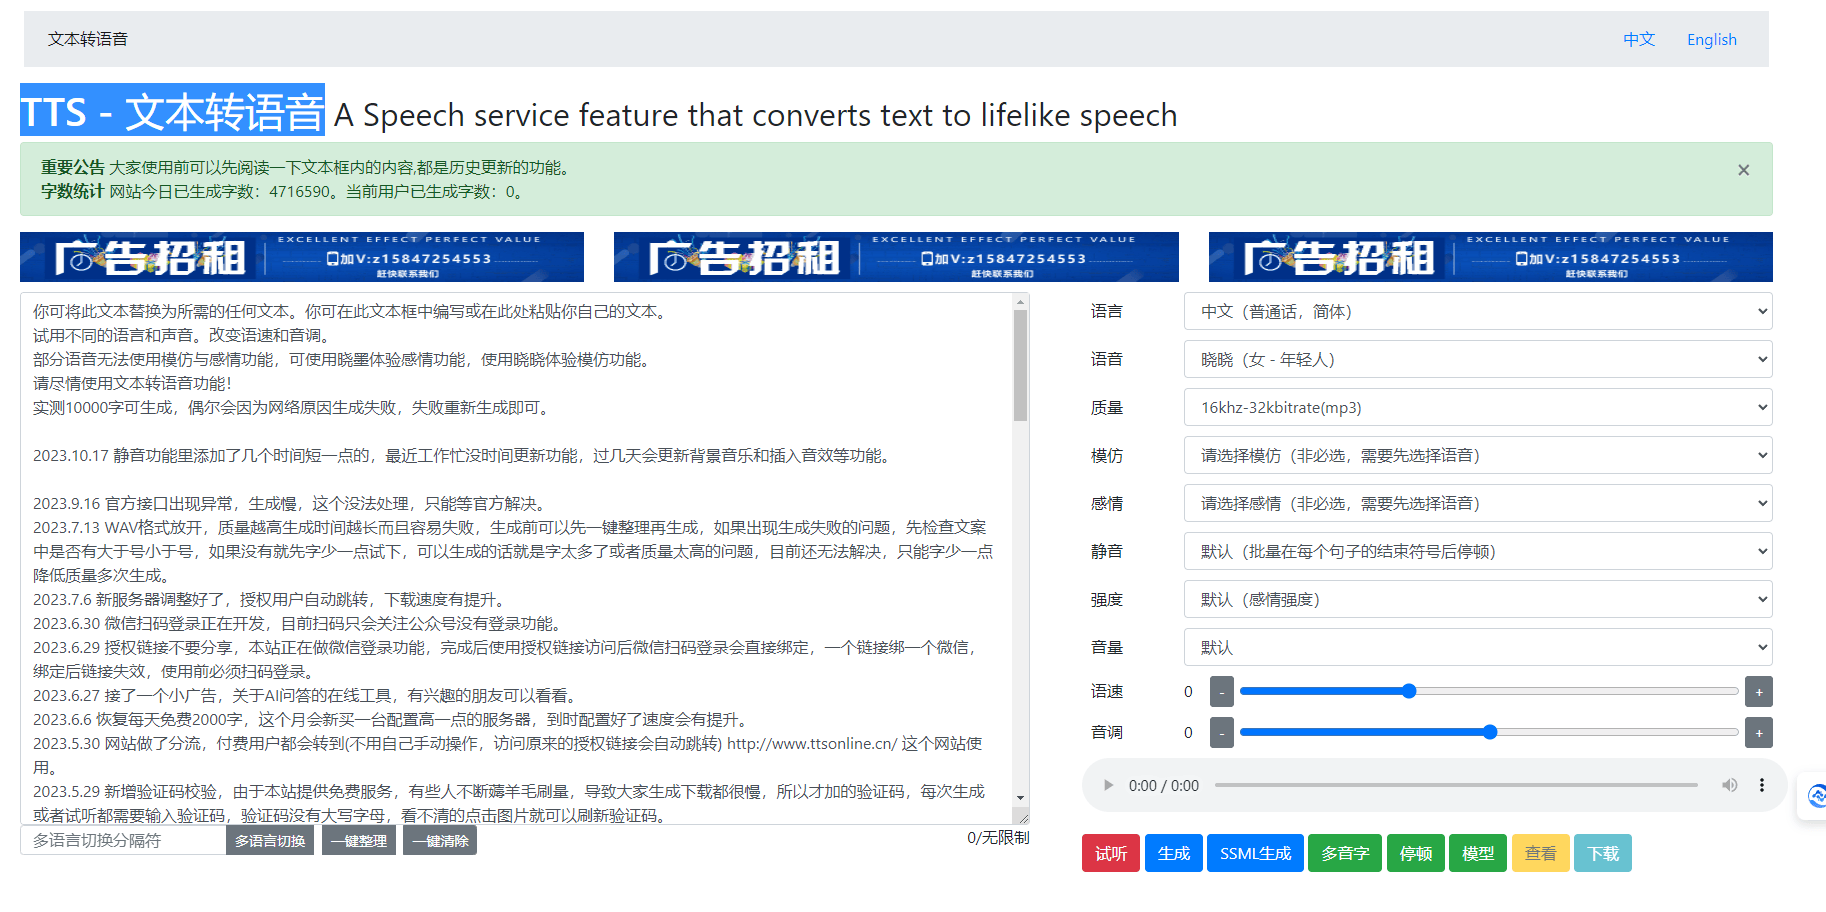
Task: Expand the 语言 language dropdown
Action: pos(1477,312)
